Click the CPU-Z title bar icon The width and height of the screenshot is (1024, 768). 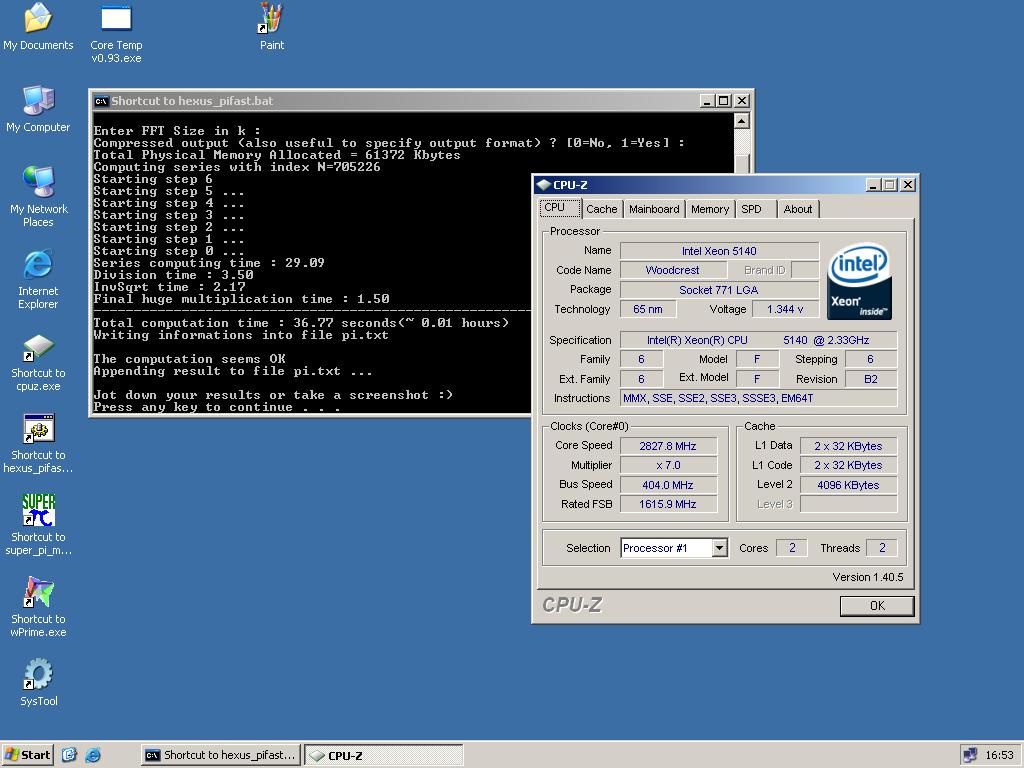click(x=543, y=185)
